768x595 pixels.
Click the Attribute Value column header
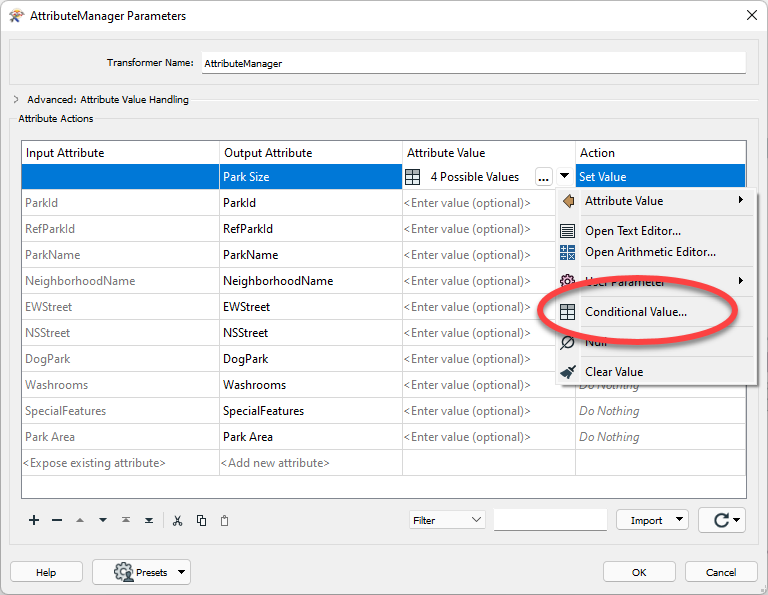(489, 153)
